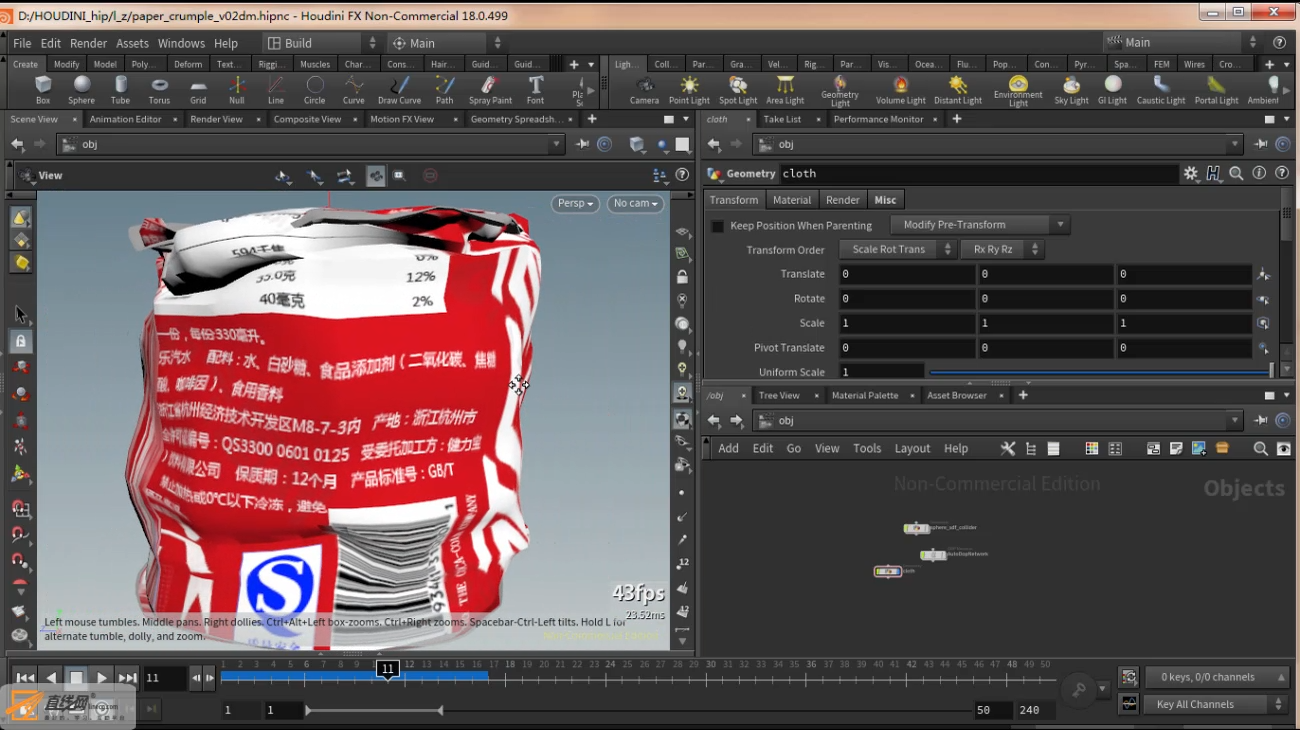Open the File menu
Image resolution: width=1300 pixels, height=730 pixels.
click(22, 43)
